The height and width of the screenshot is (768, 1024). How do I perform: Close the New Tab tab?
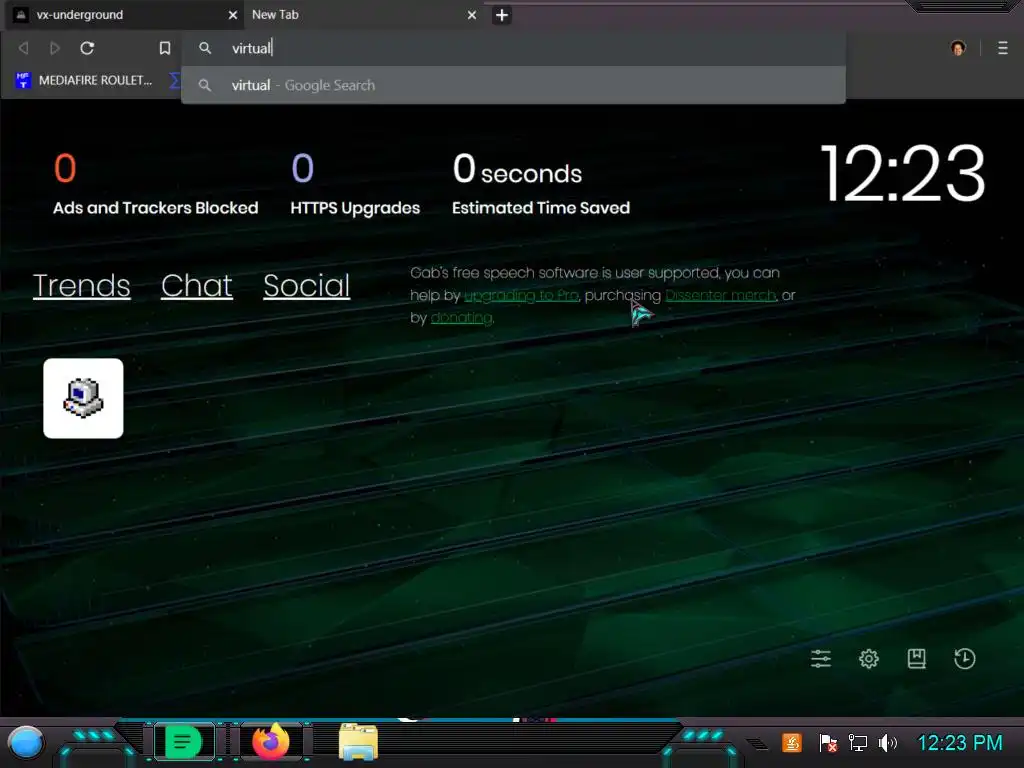coord(472,15)
